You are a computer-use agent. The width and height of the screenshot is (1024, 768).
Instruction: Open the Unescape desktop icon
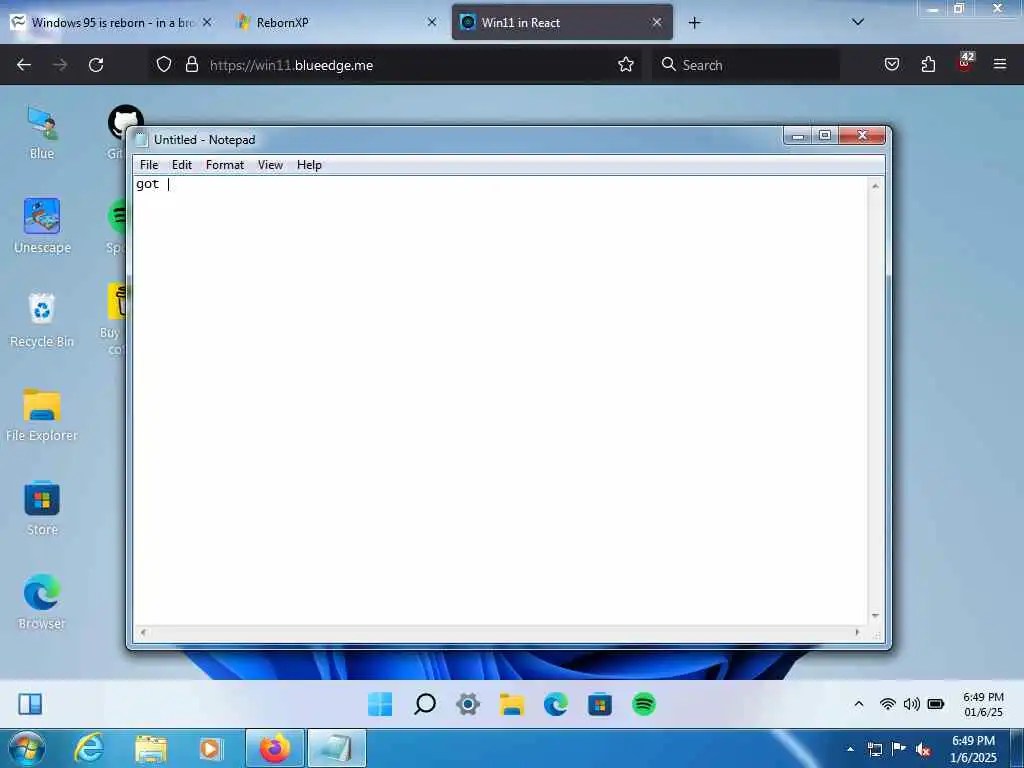pyautogui.click(x=42, y=226)
